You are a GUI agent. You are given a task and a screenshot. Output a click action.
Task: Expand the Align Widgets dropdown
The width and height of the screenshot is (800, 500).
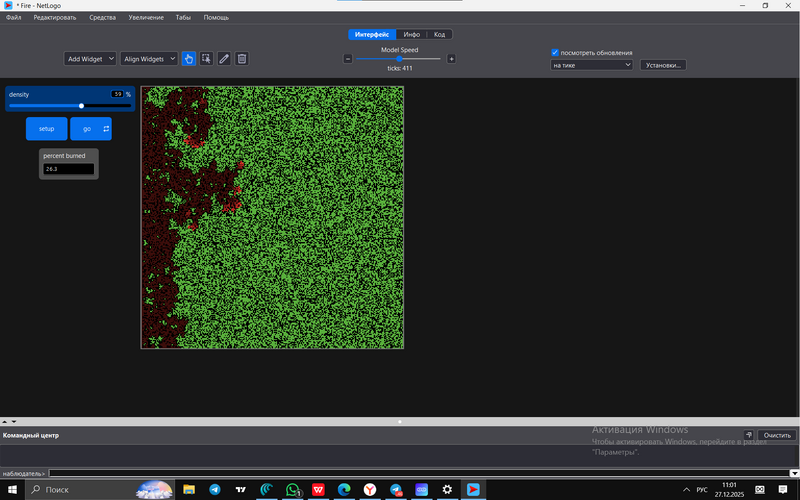pyautogui.click(x=149, y=59)
